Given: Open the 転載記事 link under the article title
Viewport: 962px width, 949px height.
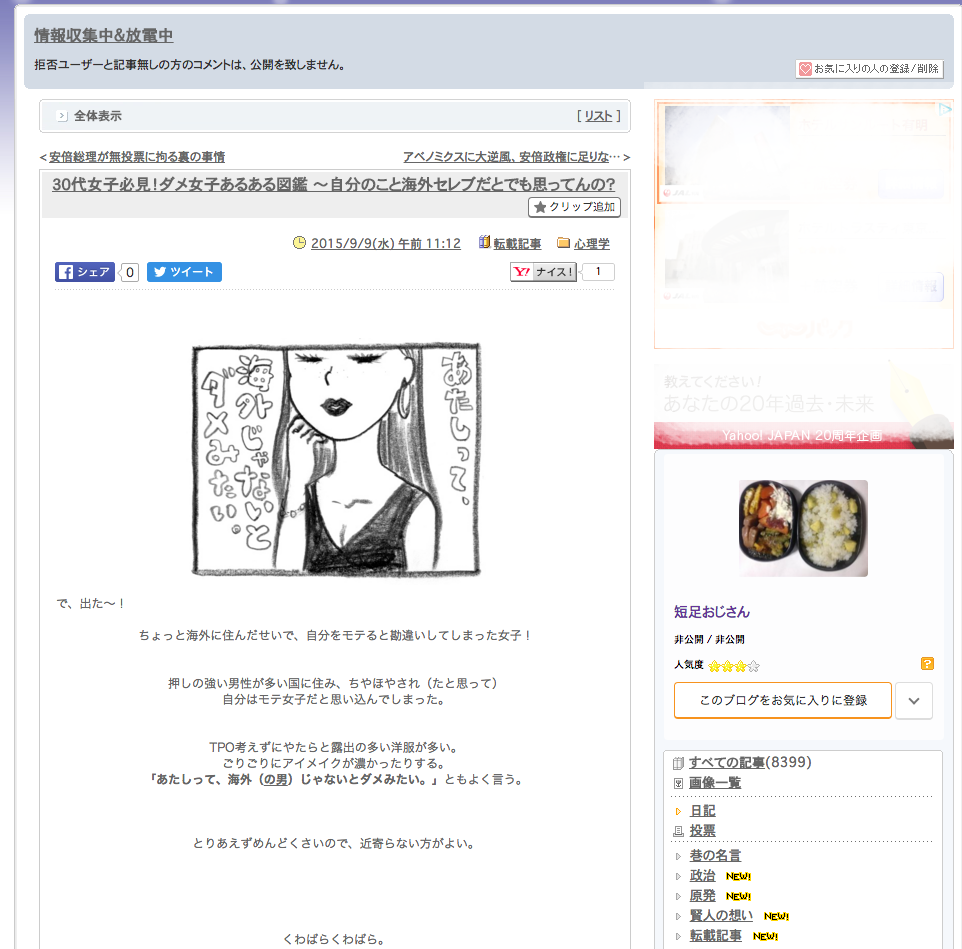Looking at the screenshot, I should tap(517, 244).
